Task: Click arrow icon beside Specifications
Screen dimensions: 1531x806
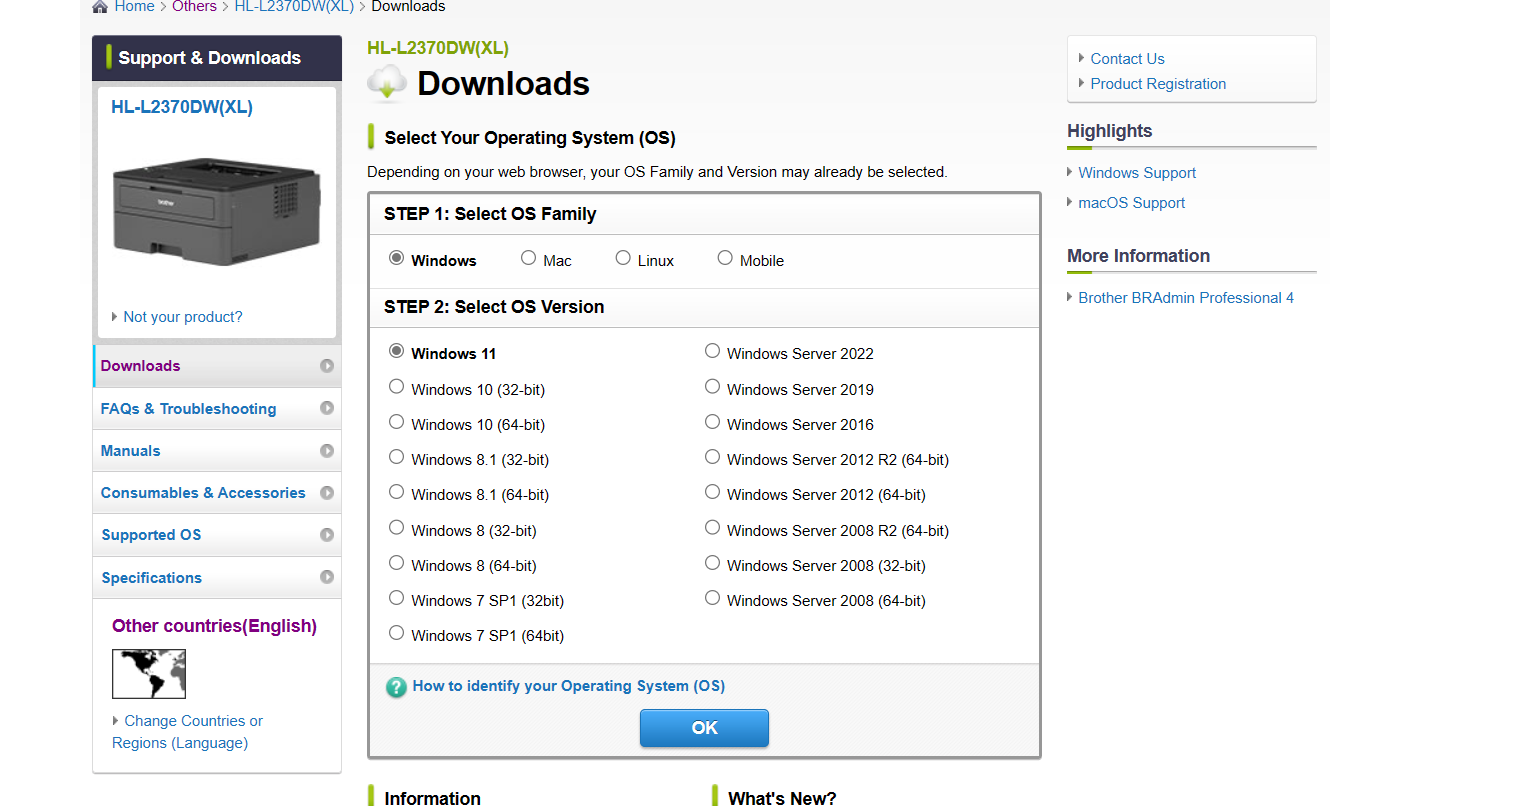Action: pos(327,577)
